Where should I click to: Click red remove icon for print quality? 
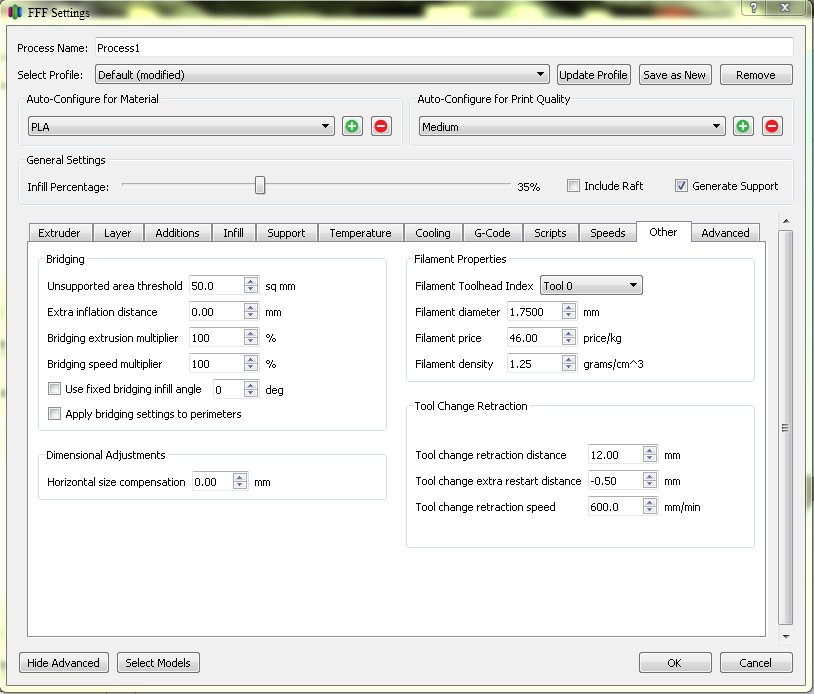(772, 126)
